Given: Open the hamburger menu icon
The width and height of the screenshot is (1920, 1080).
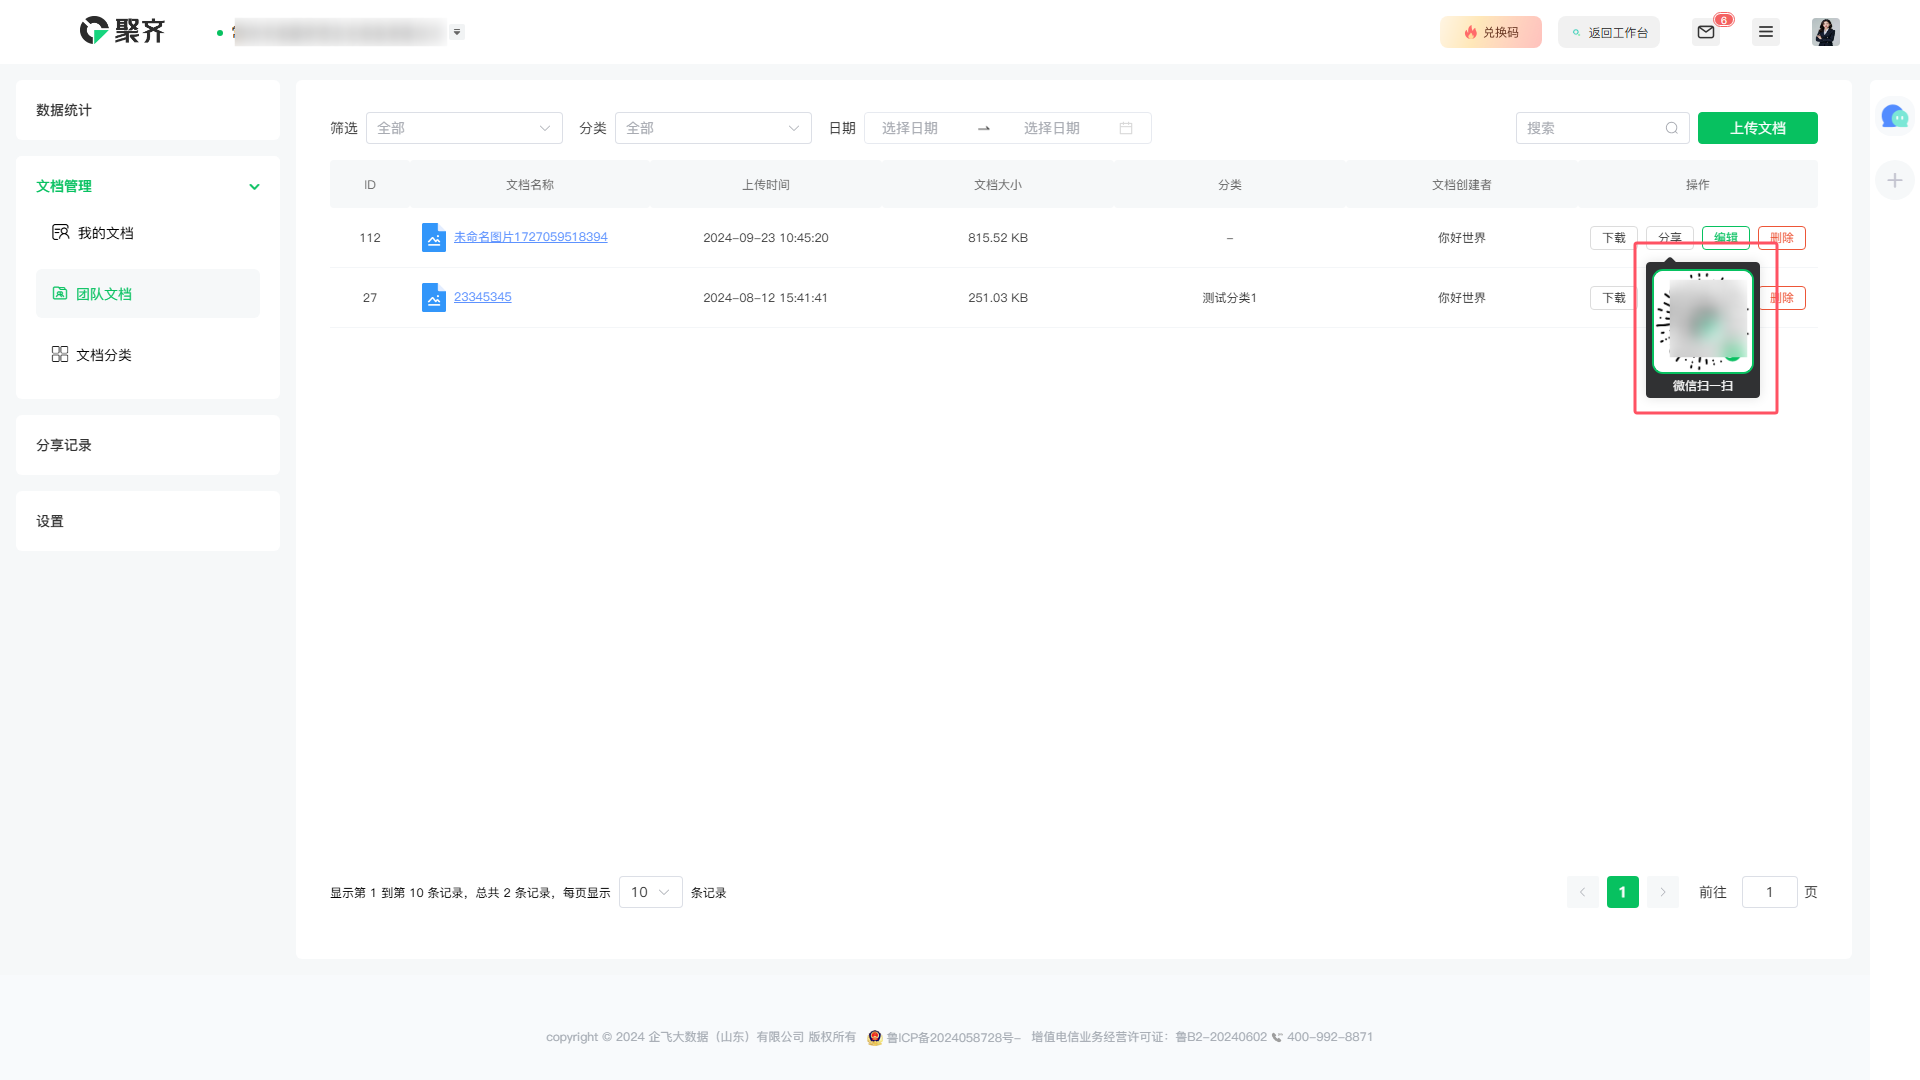Looking at the screenshot, I should point(1766,32).
